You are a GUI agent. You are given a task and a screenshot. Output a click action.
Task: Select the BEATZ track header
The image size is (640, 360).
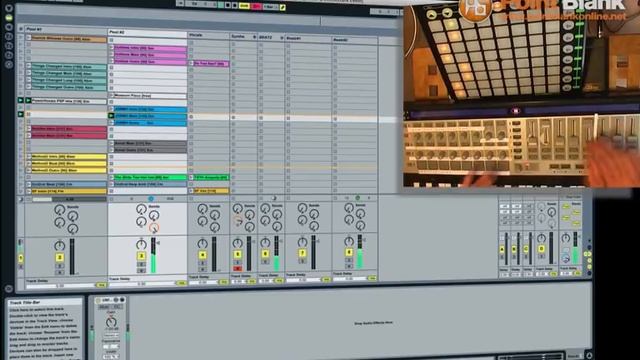(271, 38)
